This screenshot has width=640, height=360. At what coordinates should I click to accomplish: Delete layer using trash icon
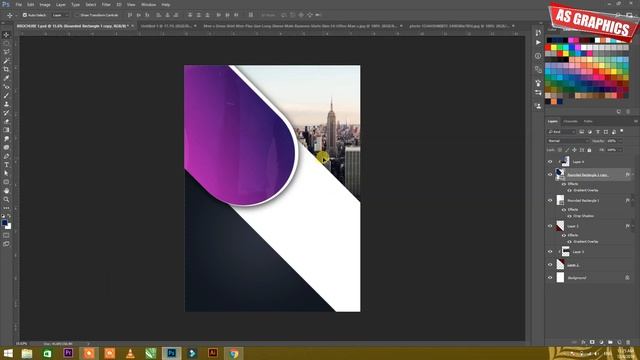[x=628, y=342]
